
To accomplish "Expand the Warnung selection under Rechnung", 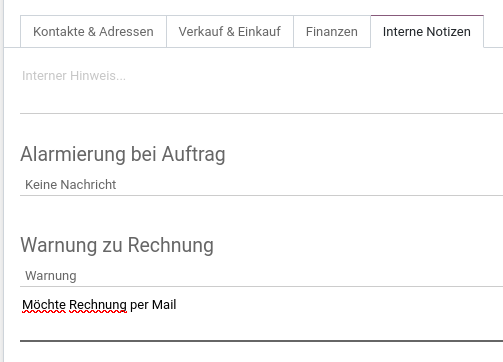I will (261, 276).
